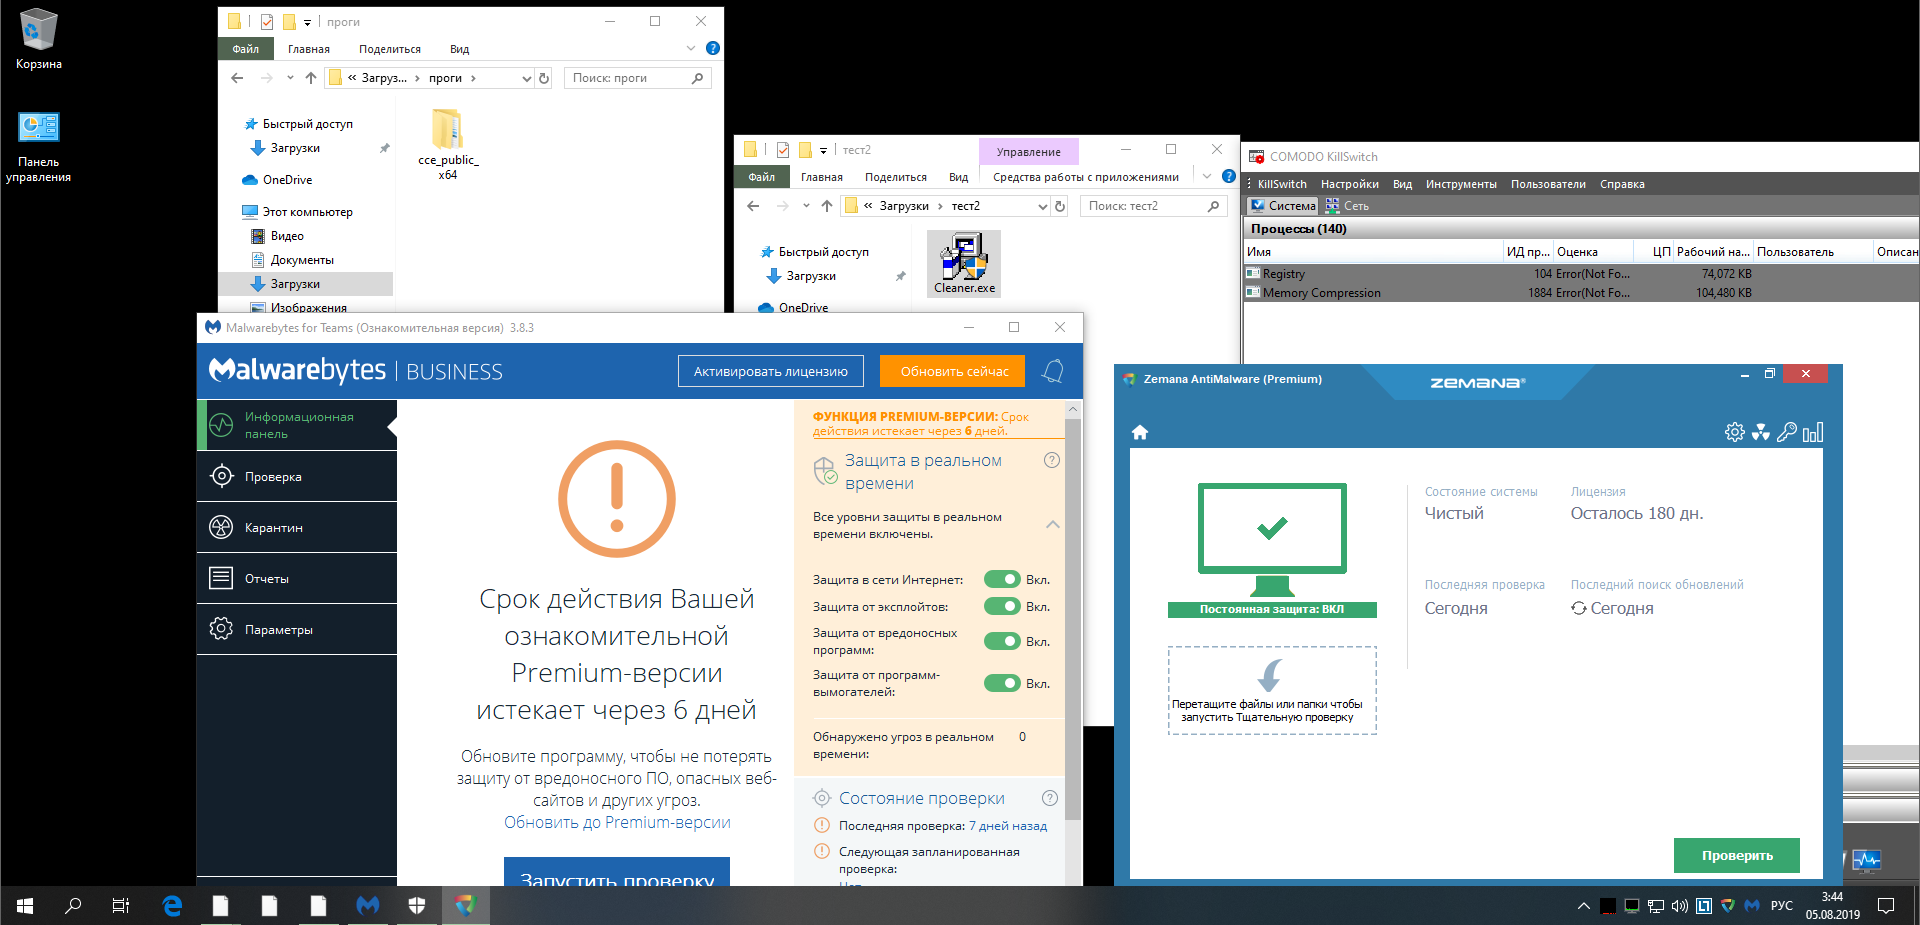The width and height of the screenshot is (1920, 925).
Task: Sort KillSwitch processes by Оценка column
Action: pyautogui.click(x=1592, y=252)
